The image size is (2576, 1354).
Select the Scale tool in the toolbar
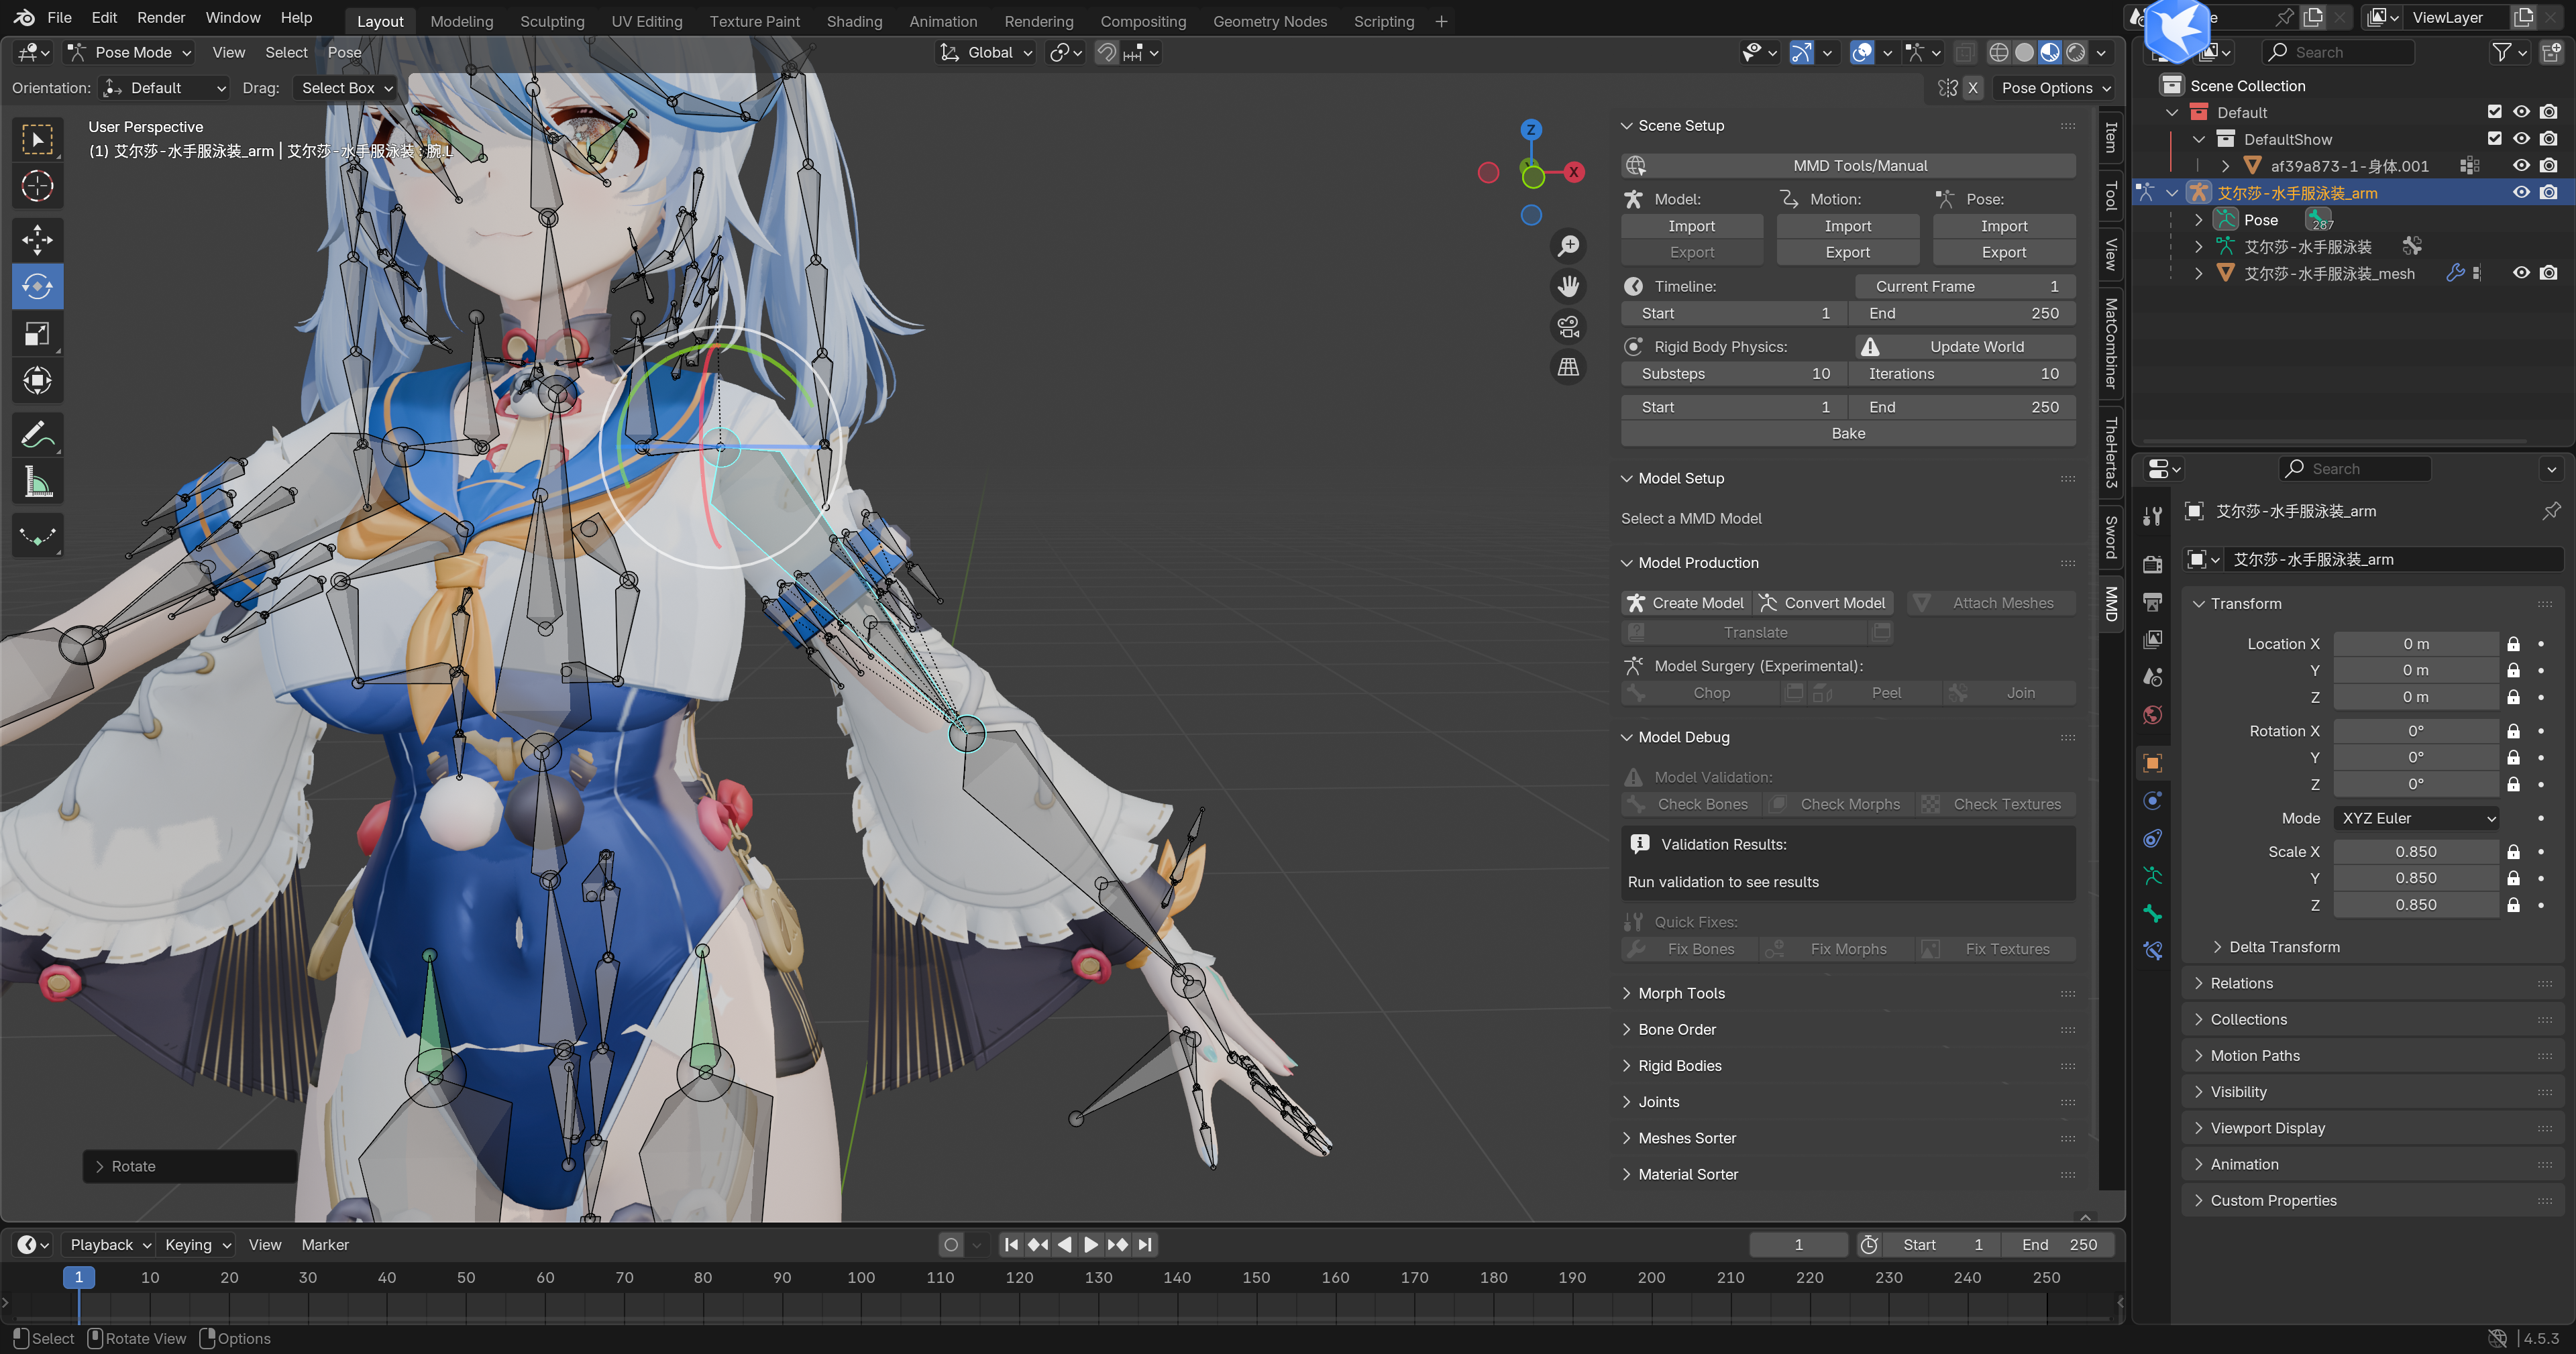tap(37, 333)
